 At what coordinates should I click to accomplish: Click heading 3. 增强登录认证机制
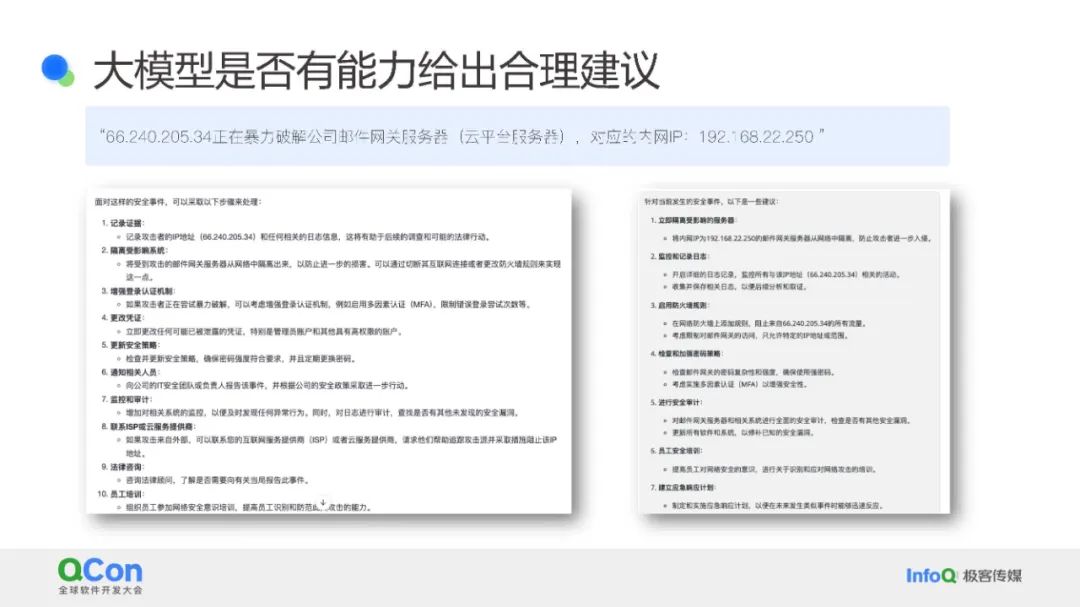click(138, 291)
